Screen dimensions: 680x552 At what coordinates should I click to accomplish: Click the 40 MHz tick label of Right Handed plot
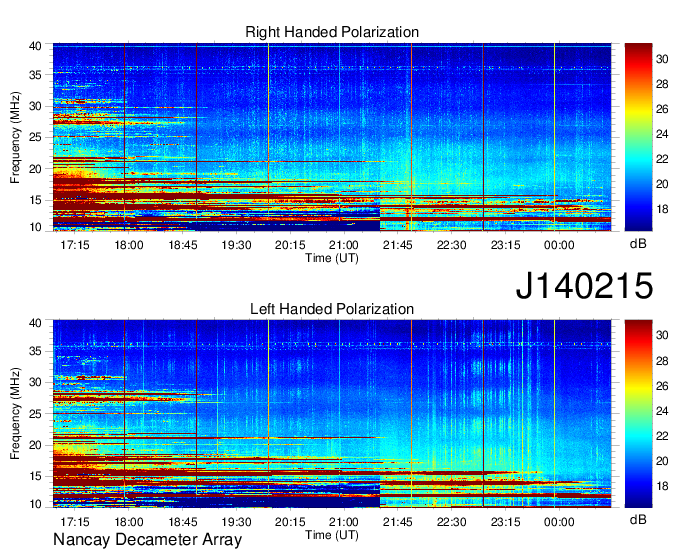tap(35, 46)
